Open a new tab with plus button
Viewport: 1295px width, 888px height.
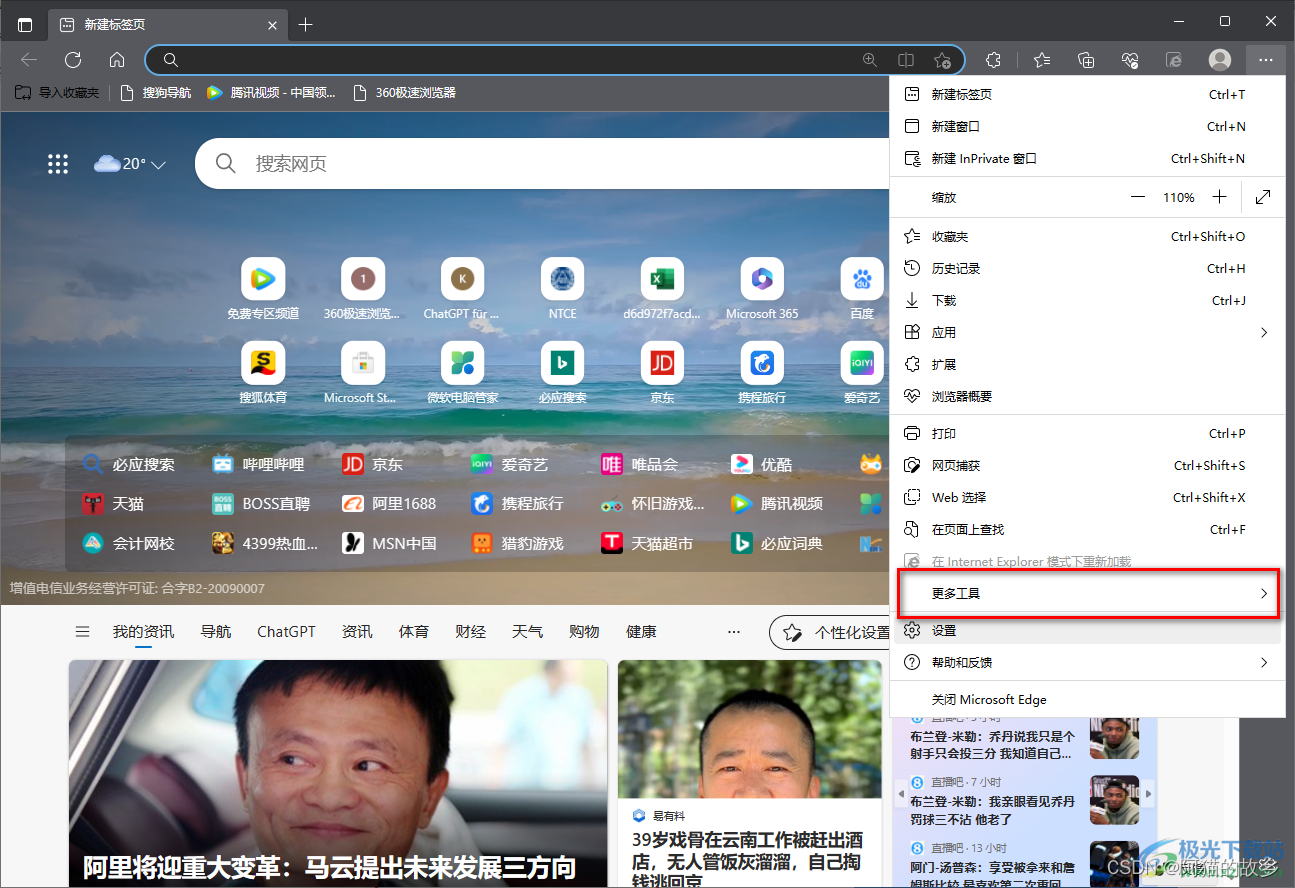pos(306,25)
